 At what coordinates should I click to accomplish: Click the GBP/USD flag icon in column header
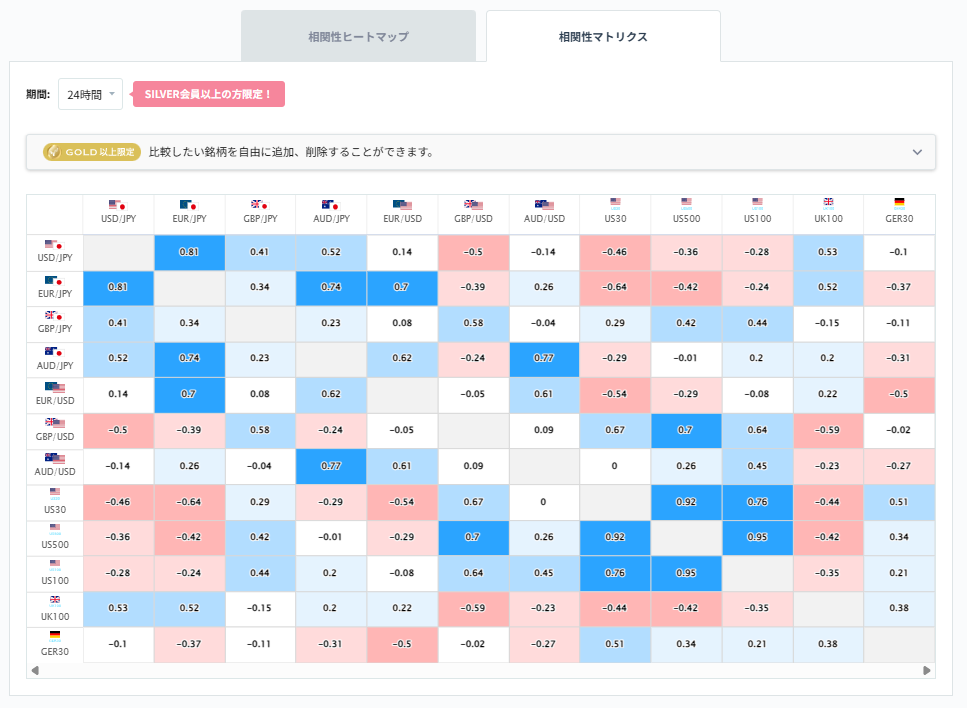[473, 203]
